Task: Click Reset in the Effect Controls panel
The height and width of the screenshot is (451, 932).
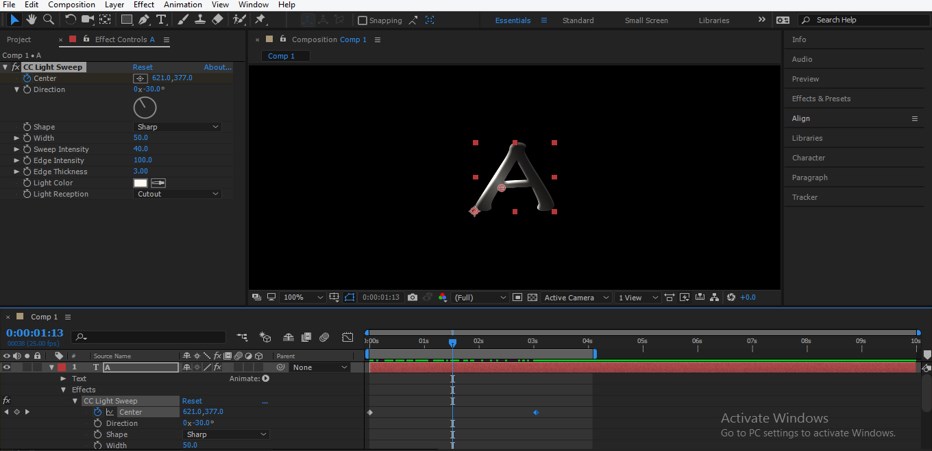Action: [143, 67]
